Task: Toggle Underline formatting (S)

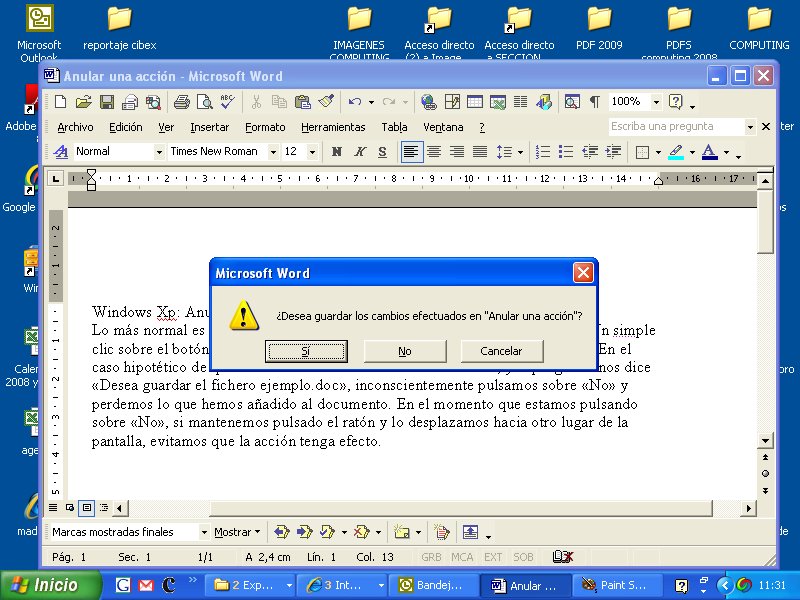Action: click(x=383, y=152)
